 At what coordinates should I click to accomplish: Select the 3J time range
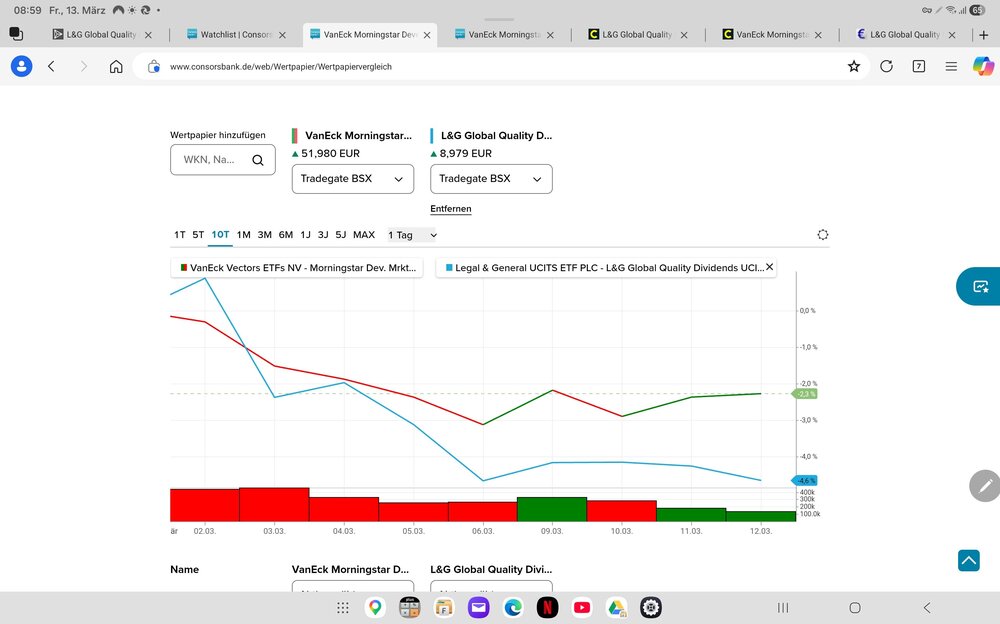coord(323,235)
